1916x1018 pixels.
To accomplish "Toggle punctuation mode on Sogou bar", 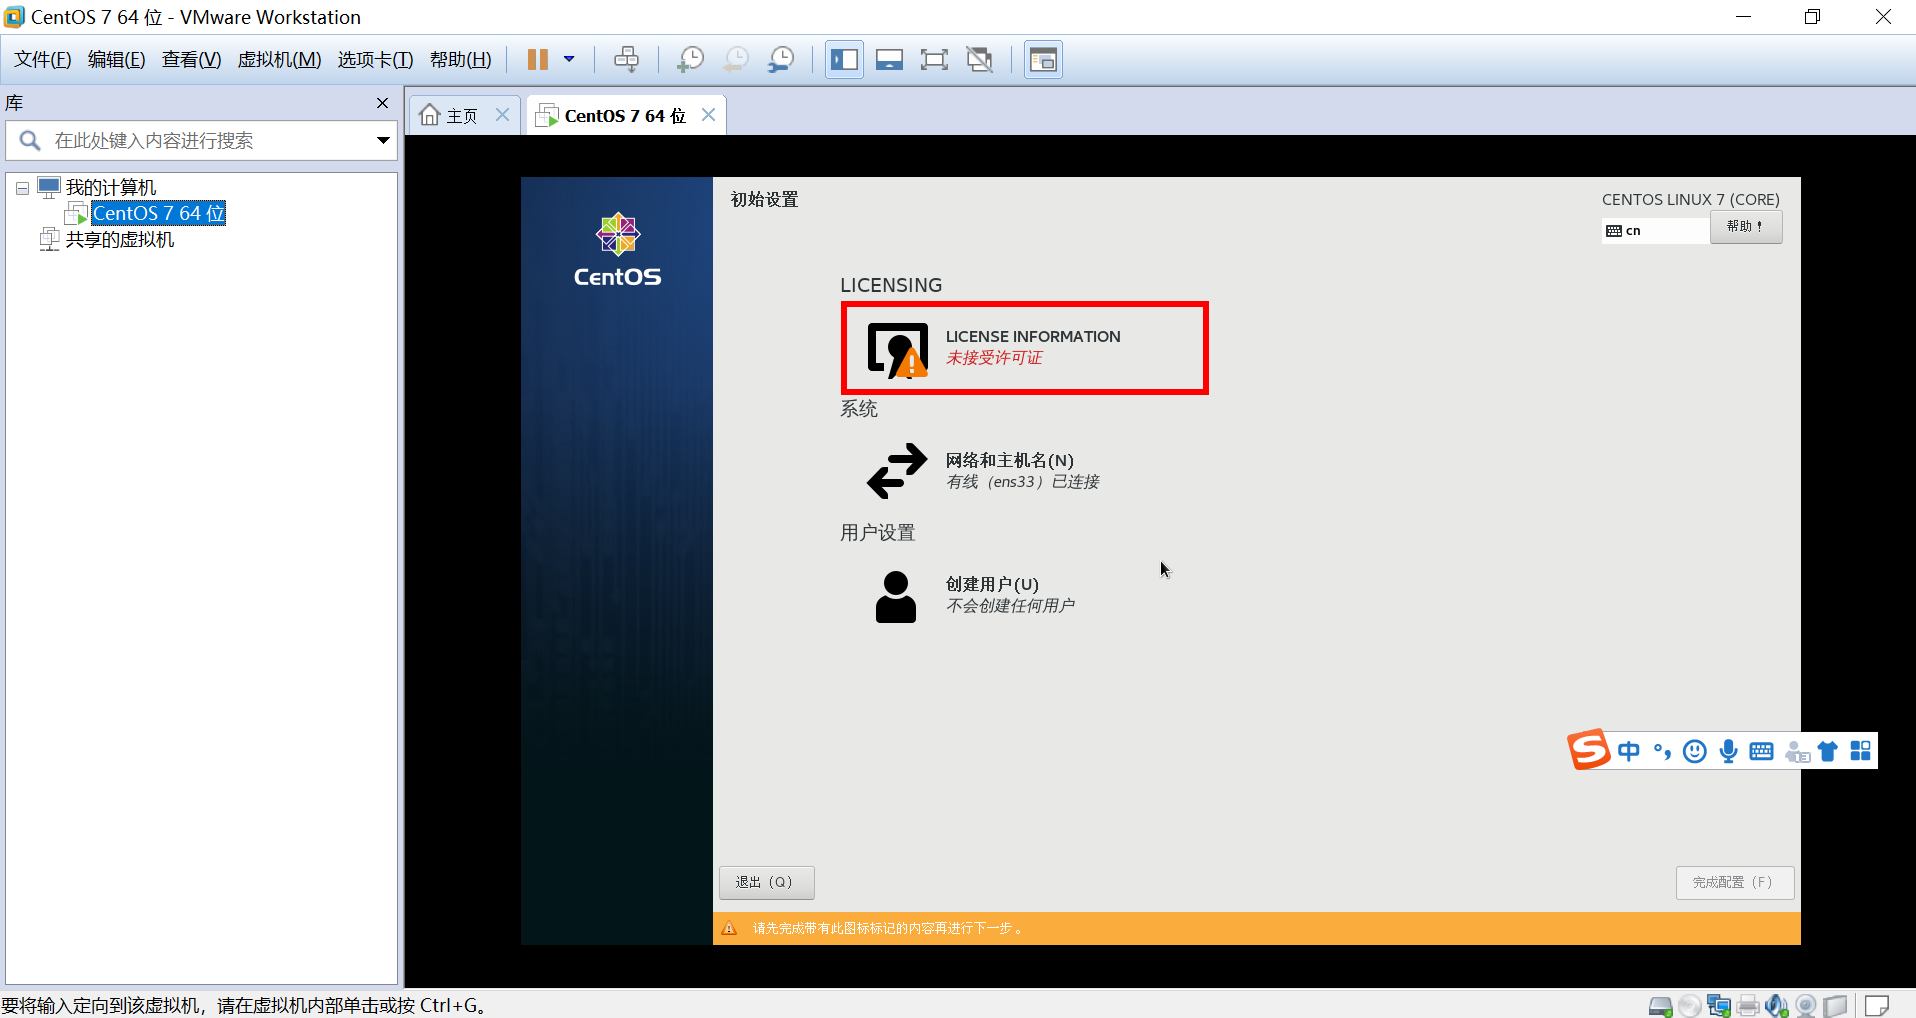I will 1662,751.
